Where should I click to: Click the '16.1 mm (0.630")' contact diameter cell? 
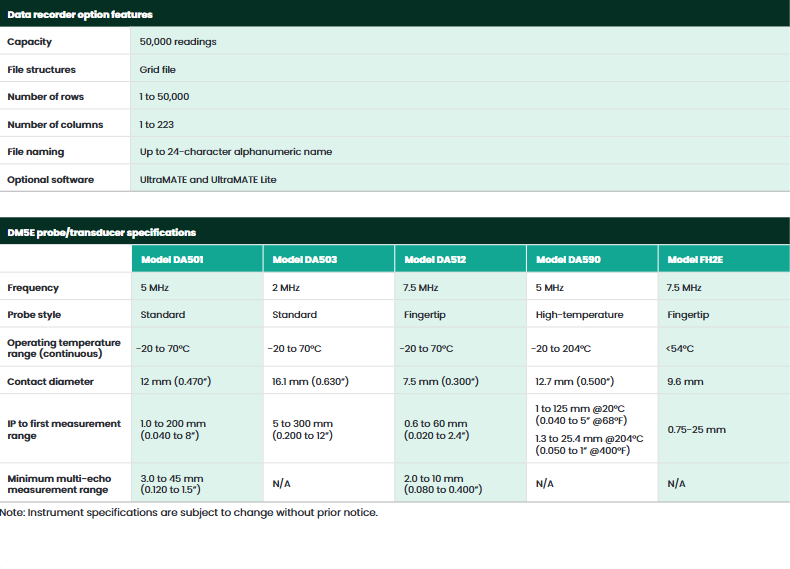tap(310, 381)
